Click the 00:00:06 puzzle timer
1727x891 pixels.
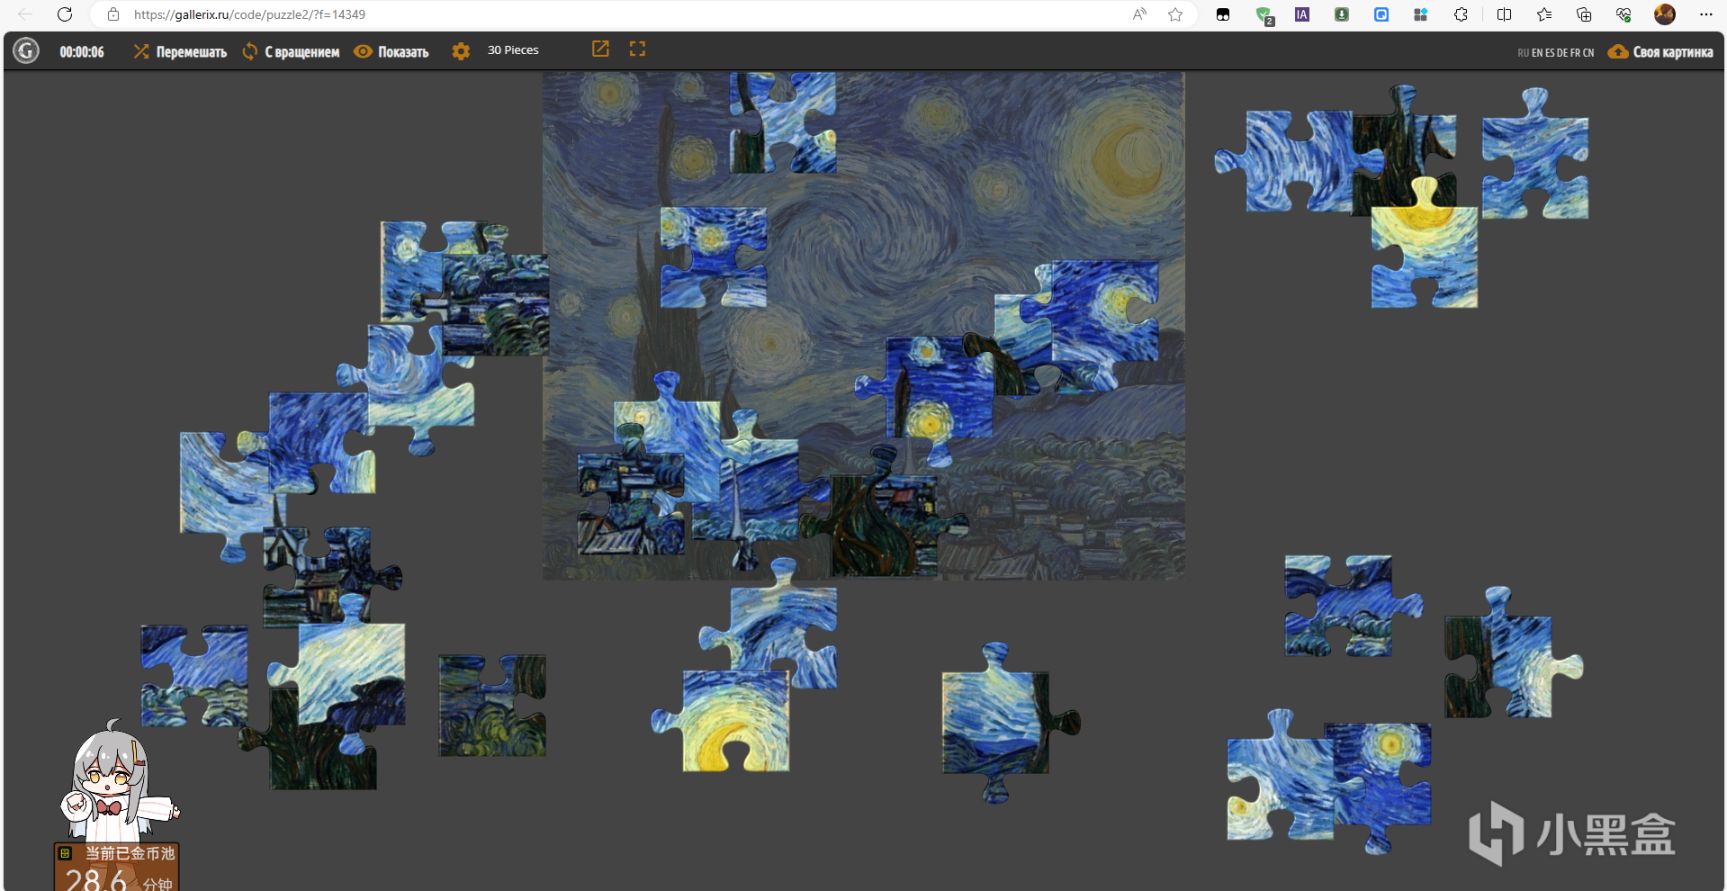coord(82,52)
